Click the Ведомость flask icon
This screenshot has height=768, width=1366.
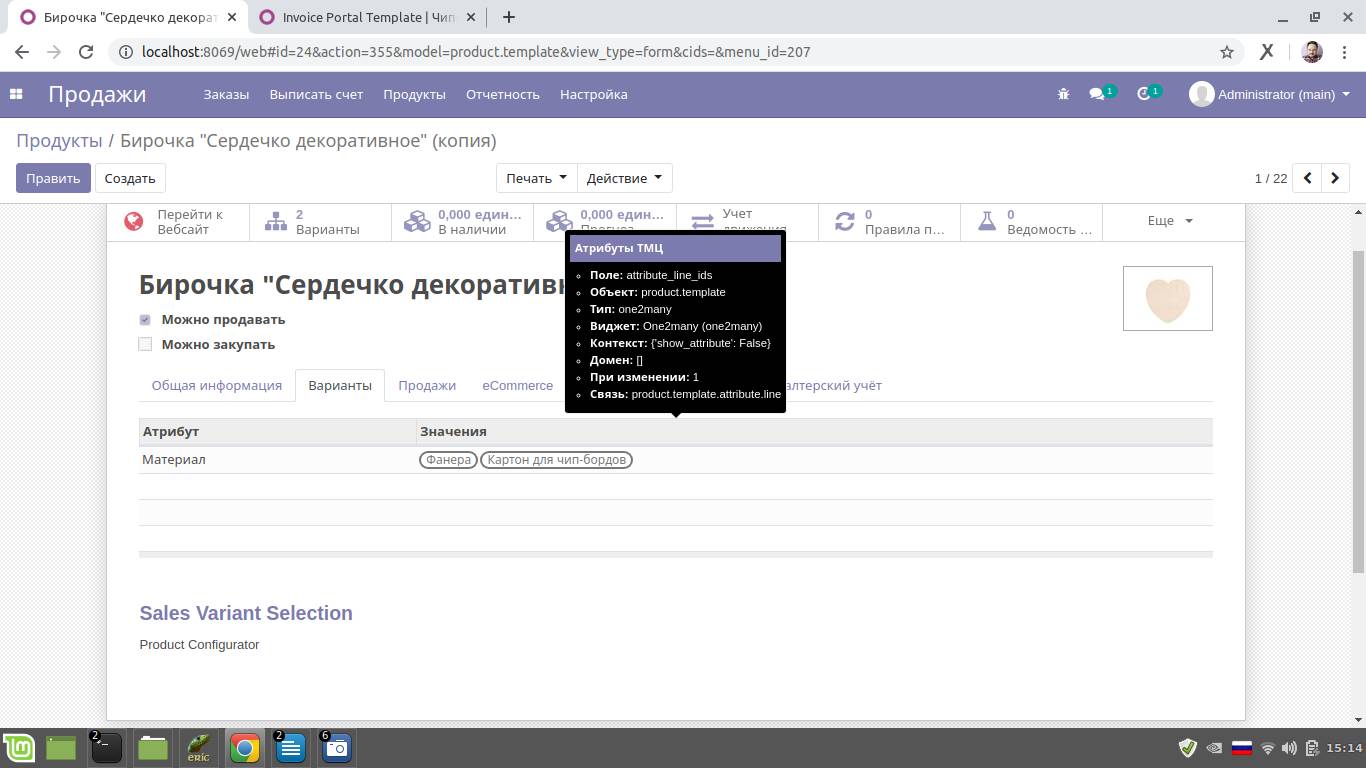[987, 221]
